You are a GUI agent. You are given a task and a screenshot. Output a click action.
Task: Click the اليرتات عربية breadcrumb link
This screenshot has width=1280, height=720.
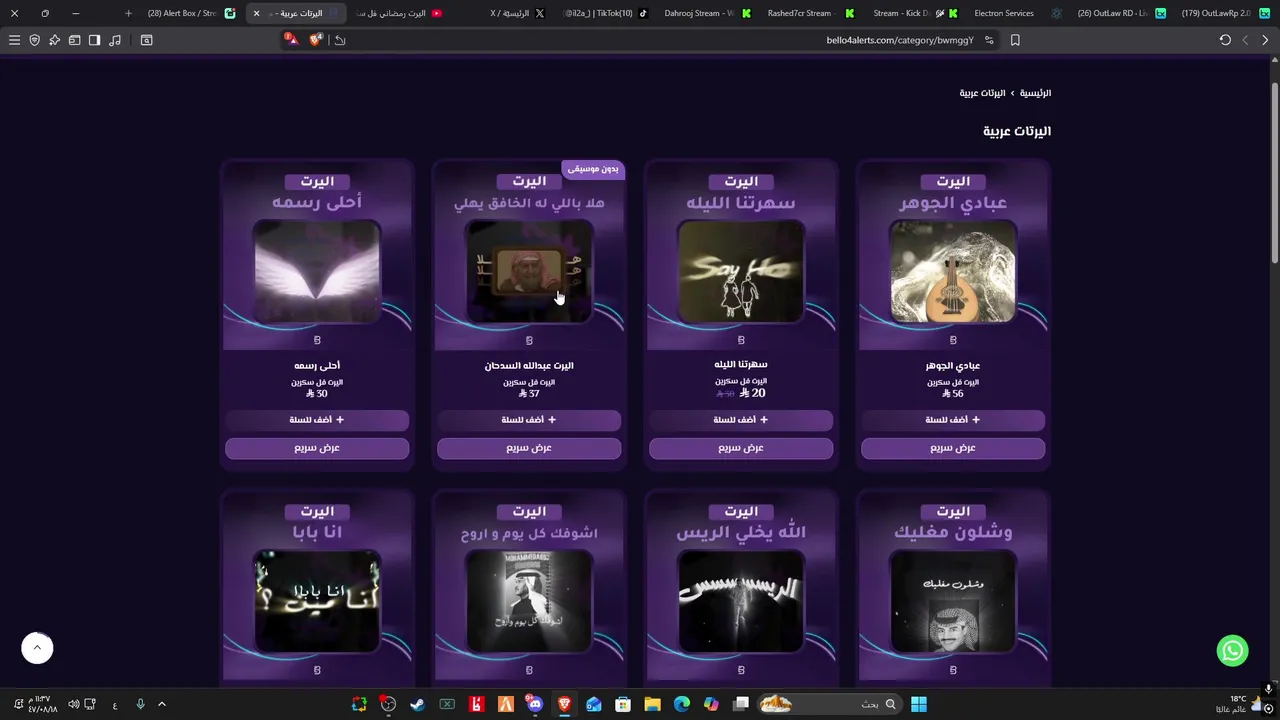coord(982,93)
